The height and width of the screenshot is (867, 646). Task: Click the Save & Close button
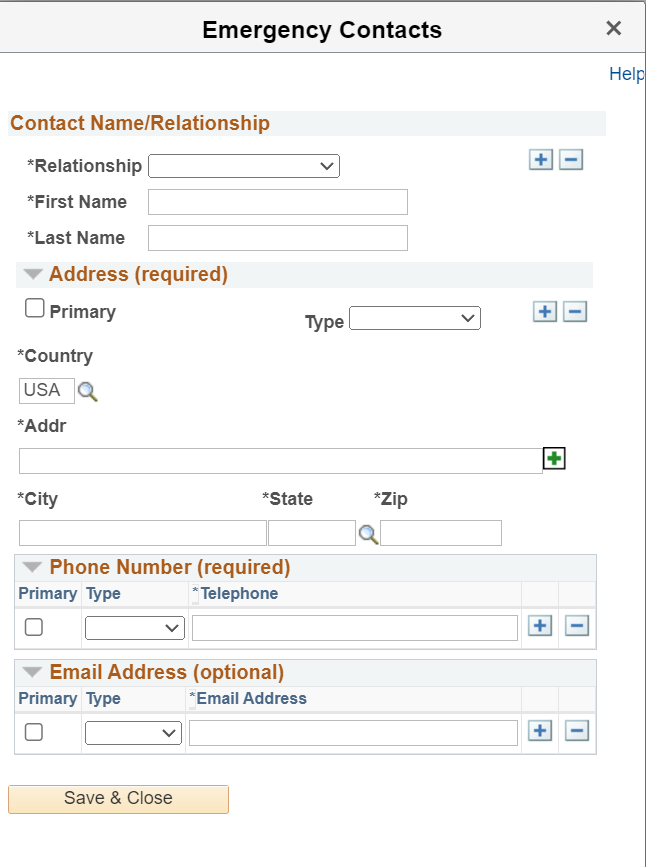click(x=118, y=798)
